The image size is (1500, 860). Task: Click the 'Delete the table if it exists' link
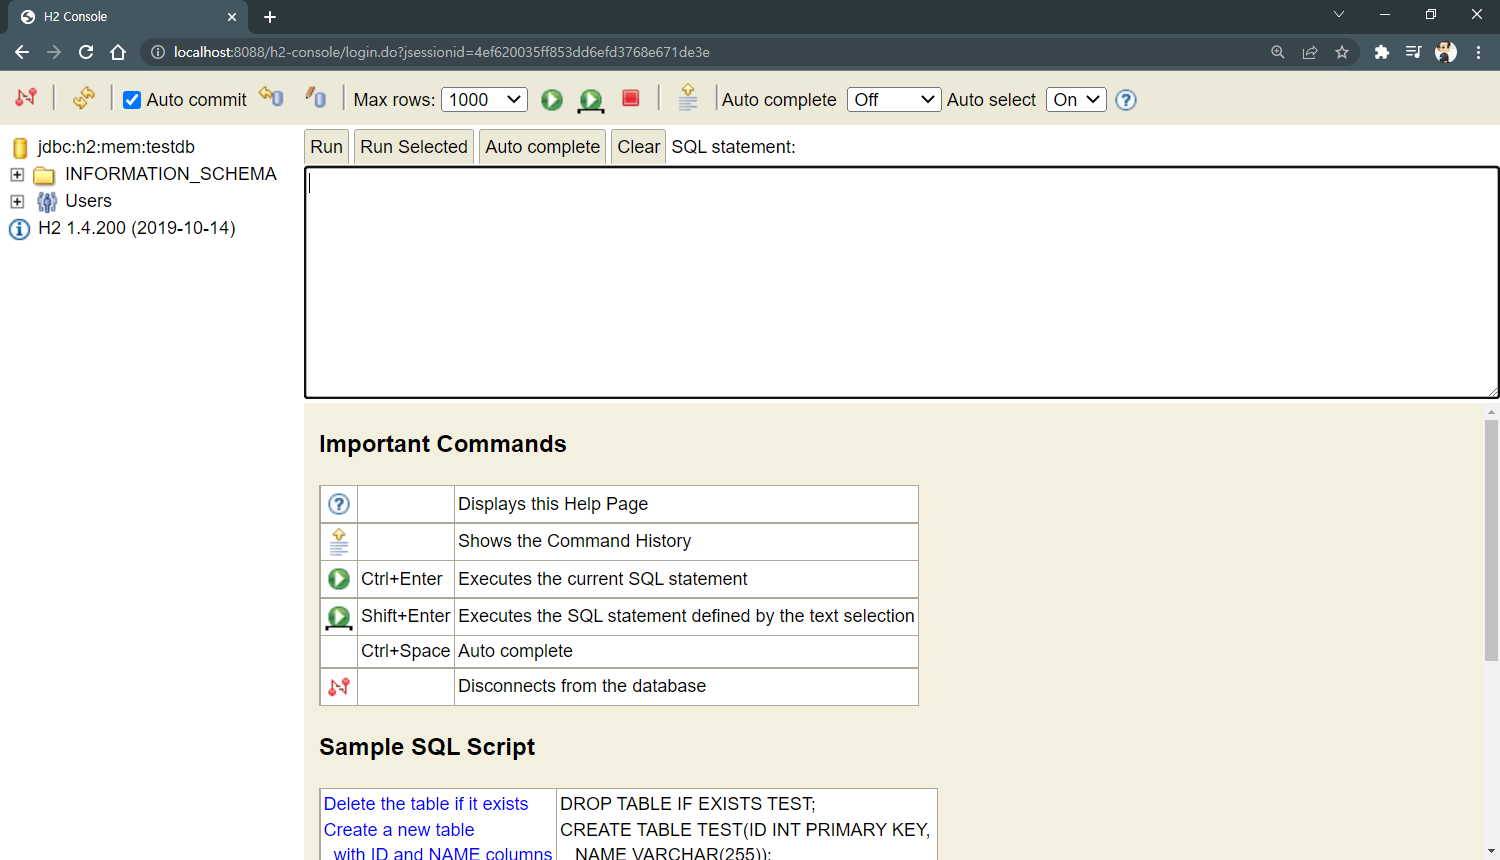click(x=426, y=804)
